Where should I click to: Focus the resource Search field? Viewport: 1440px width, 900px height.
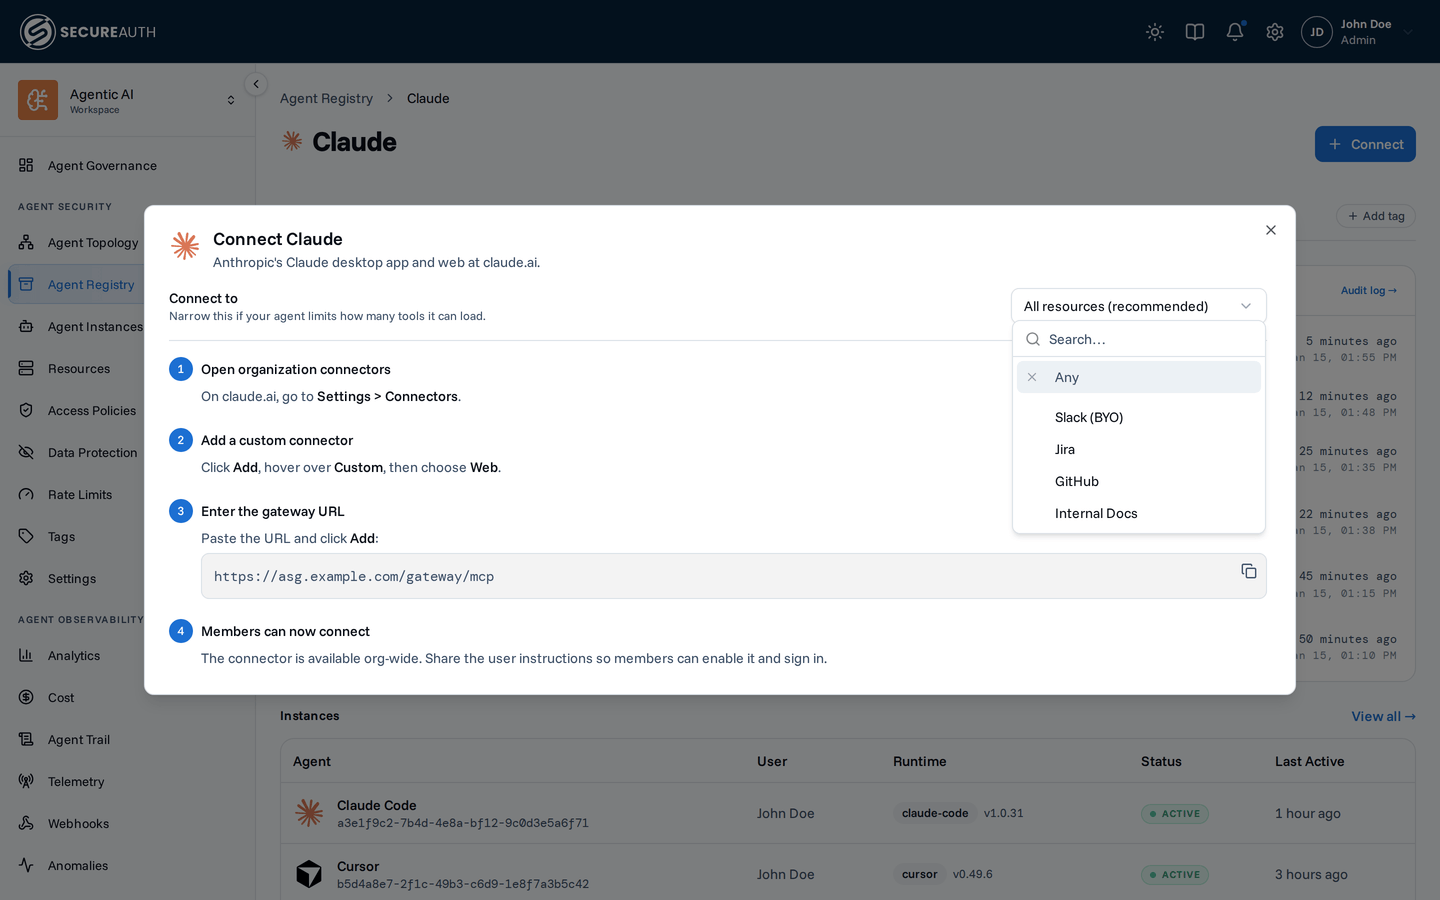(1139, 339)
